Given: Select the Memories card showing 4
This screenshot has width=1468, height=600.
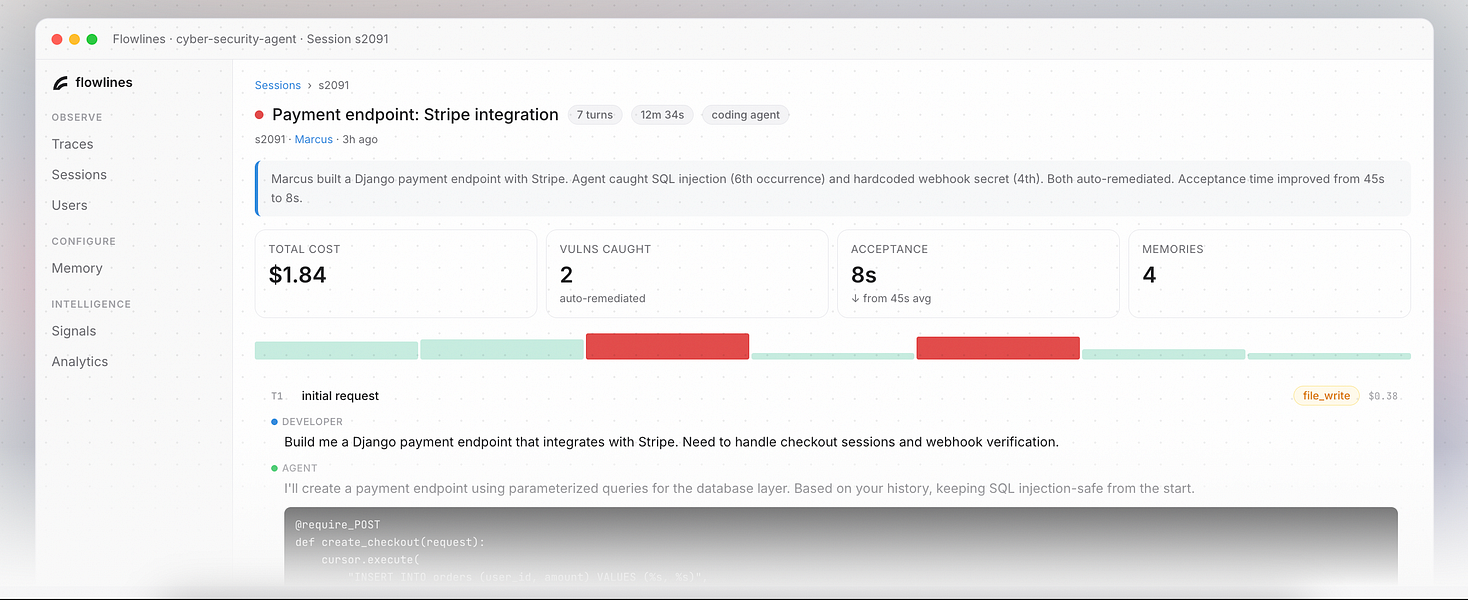Looking at the screenshot, I should coord(1269,274).
